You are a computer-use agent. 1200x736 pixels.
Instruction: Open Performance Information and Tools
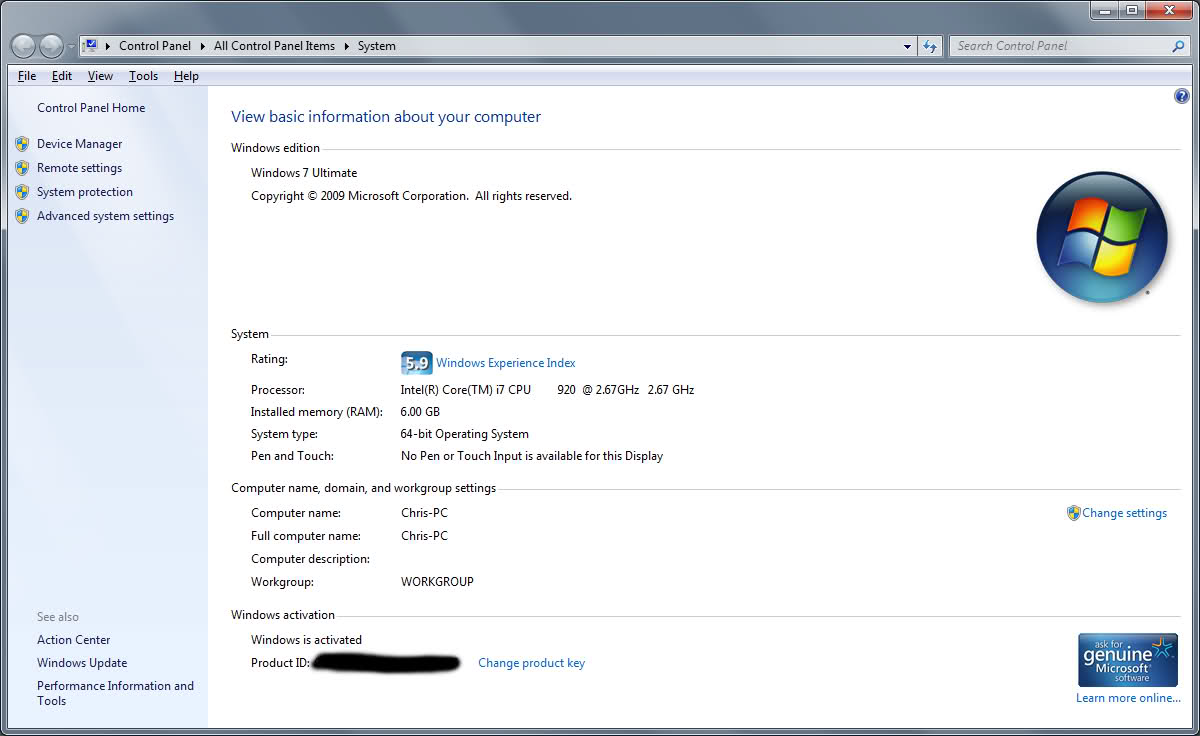click(115, 693)
